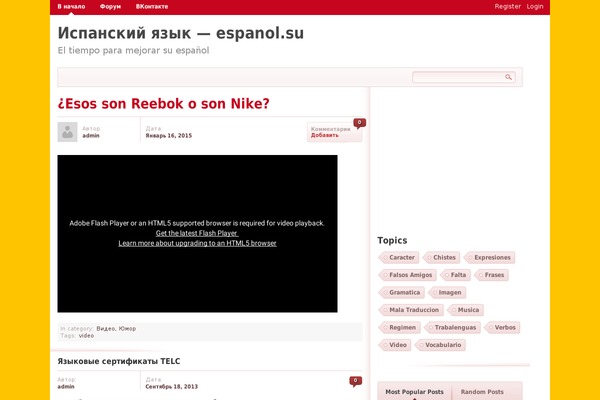600x400 pixels.
Task: Focus the search input field
Action: coord(459,77)
